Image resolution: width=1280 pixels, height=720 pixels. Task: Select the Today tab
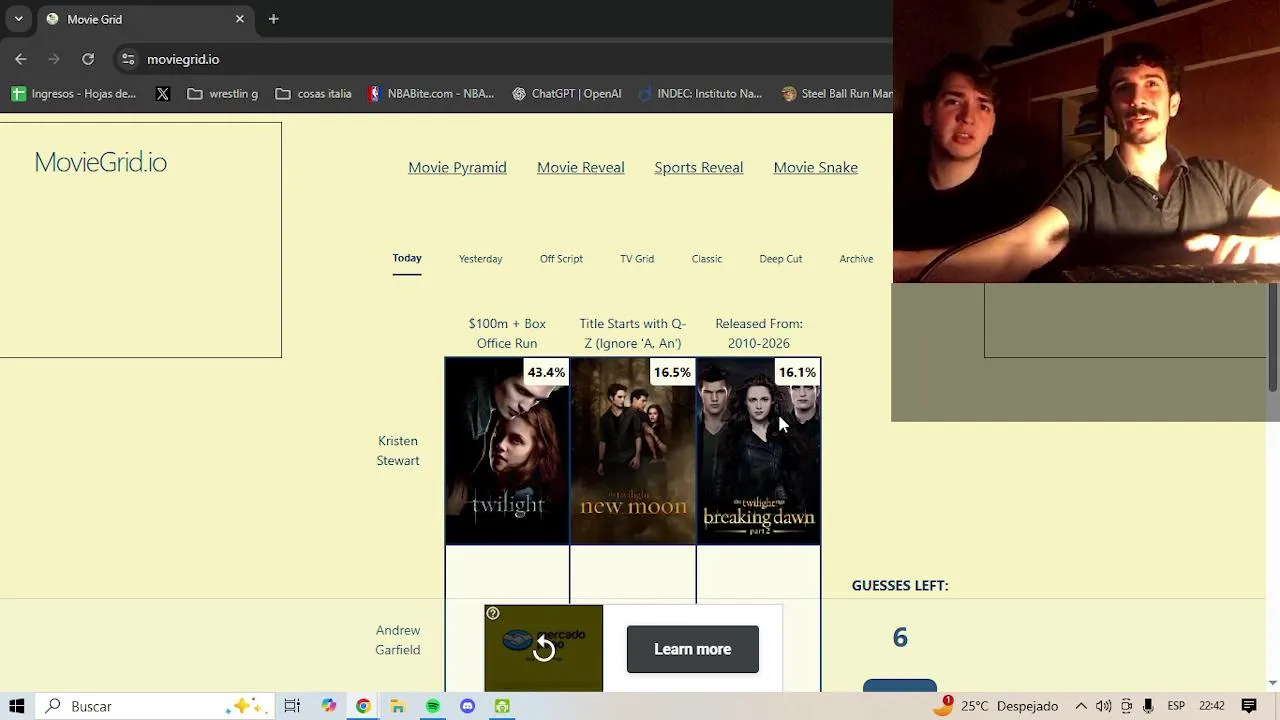pos(407,258)
